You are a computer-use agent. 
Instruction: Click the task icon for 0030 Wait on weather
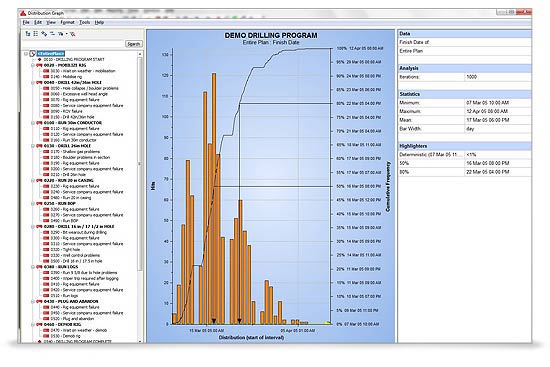tap(46, 71)
